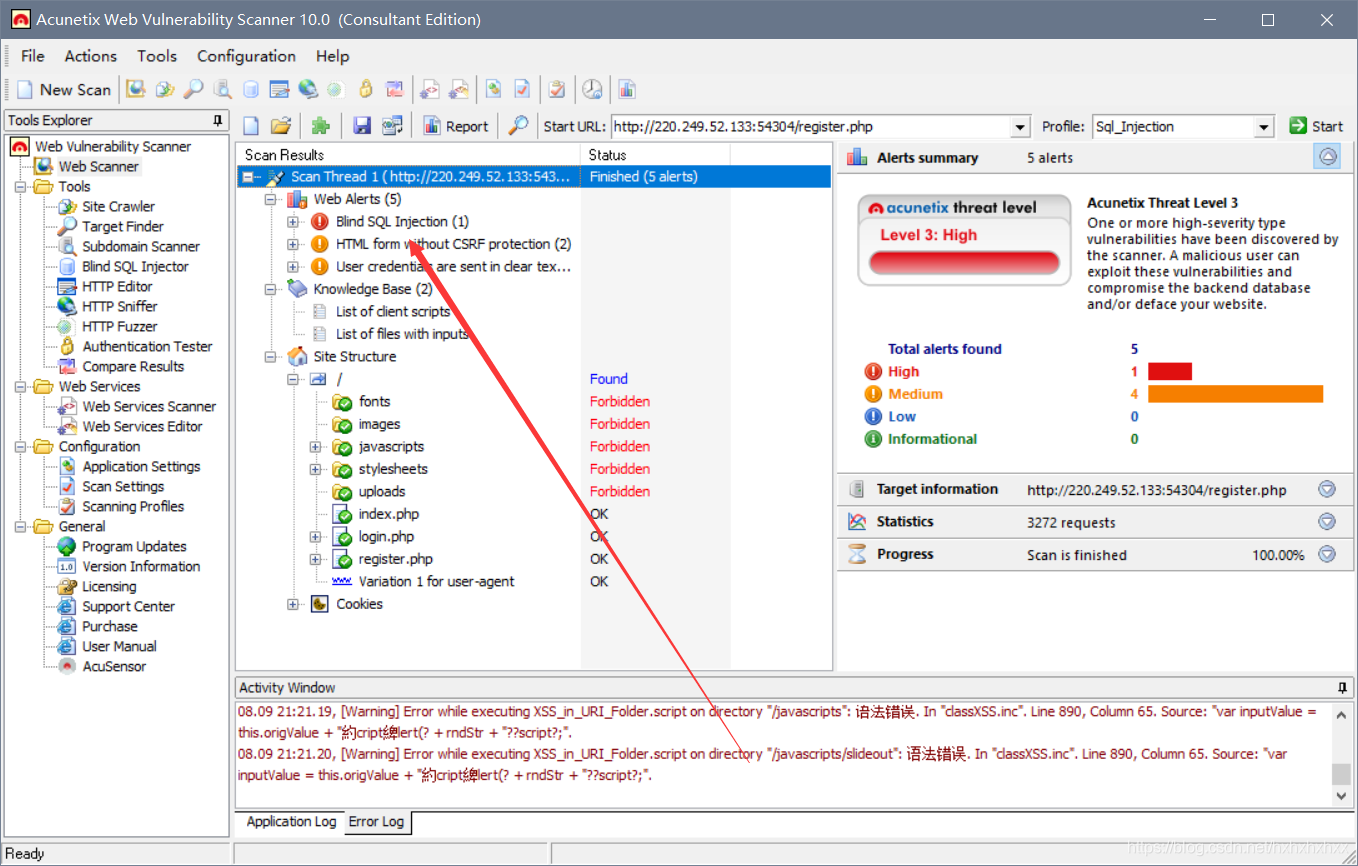Collapse the Site Structure node
The width and height of the screenshot is (1358, 866).
coord(270,357)
